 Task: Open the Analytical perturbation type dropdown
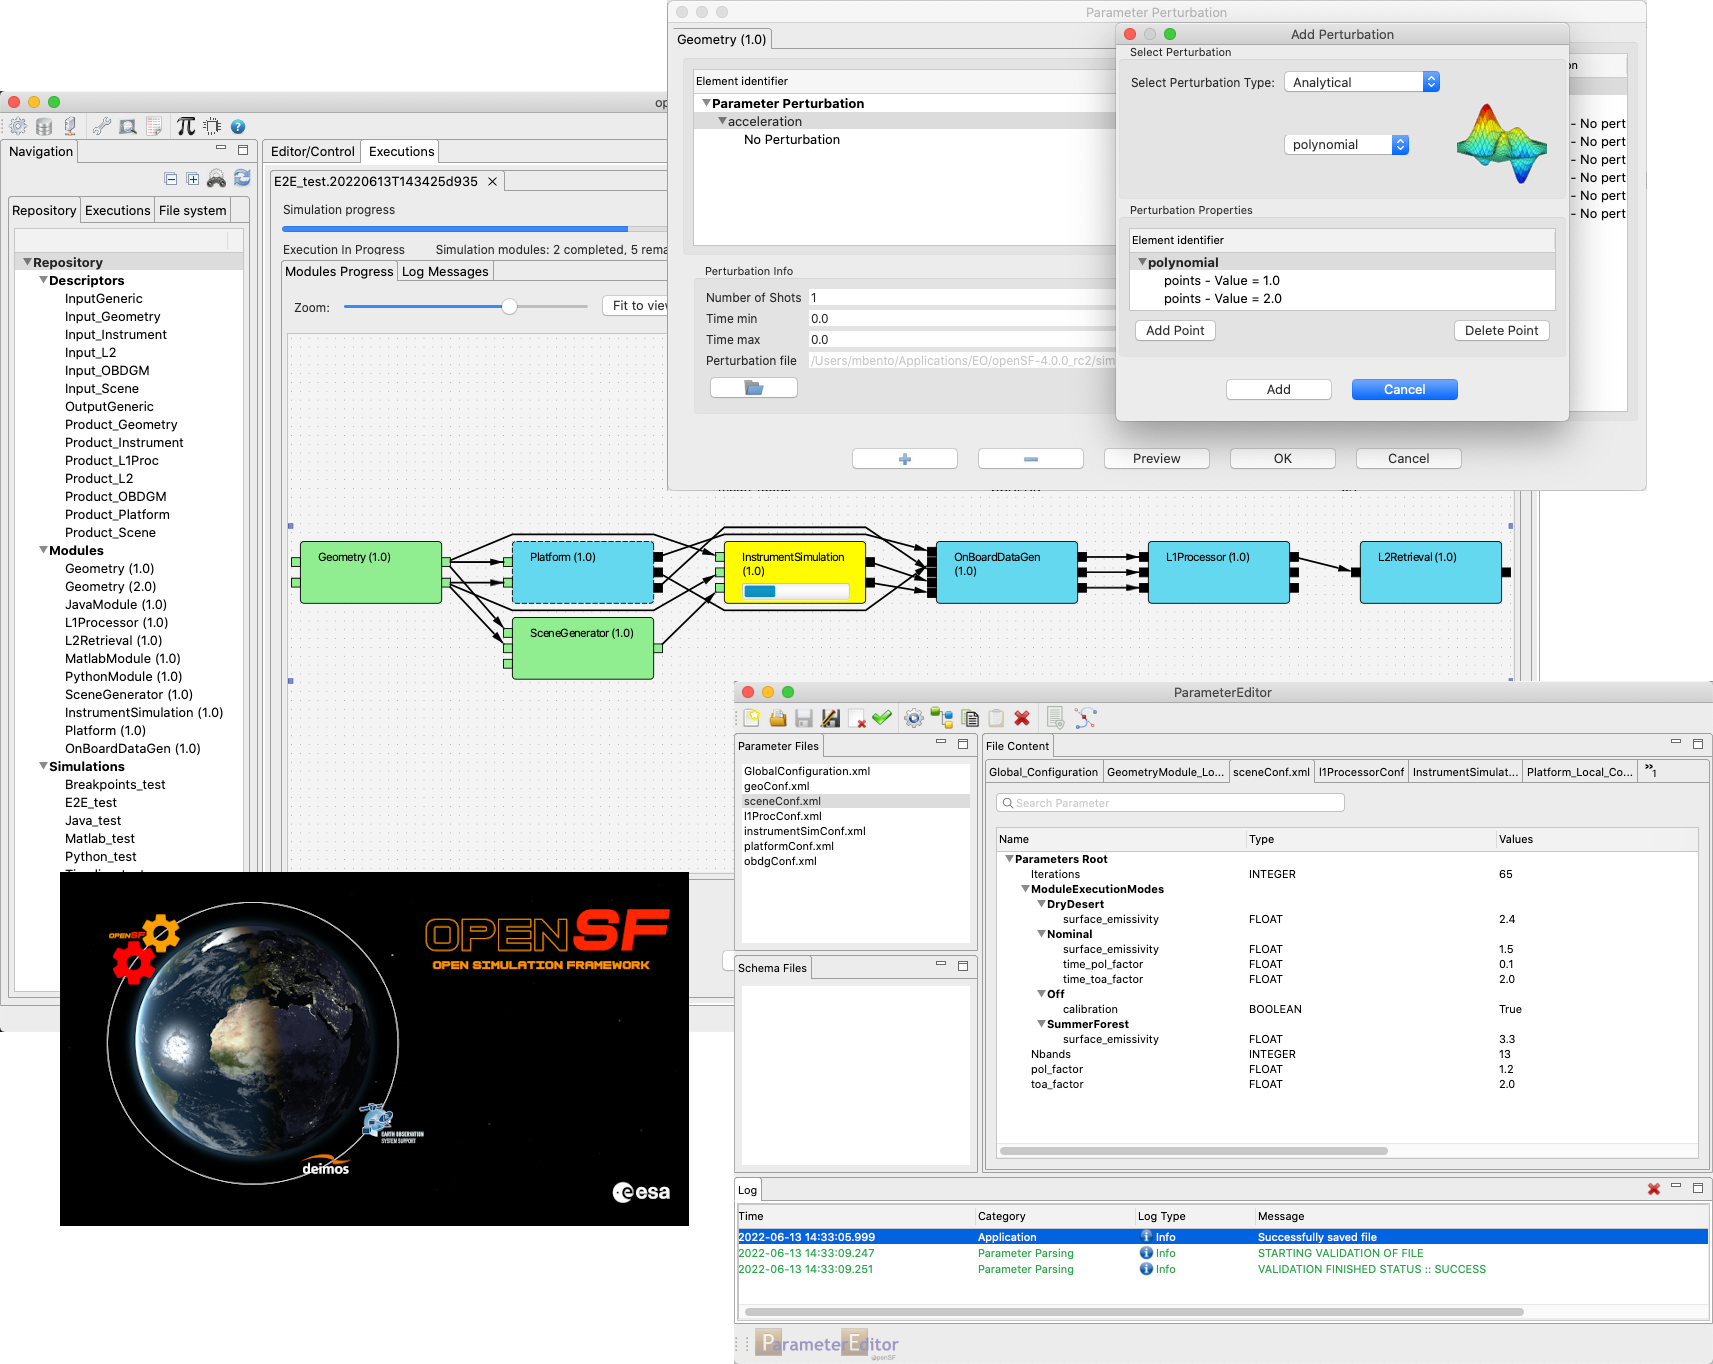pos(1361,82)
